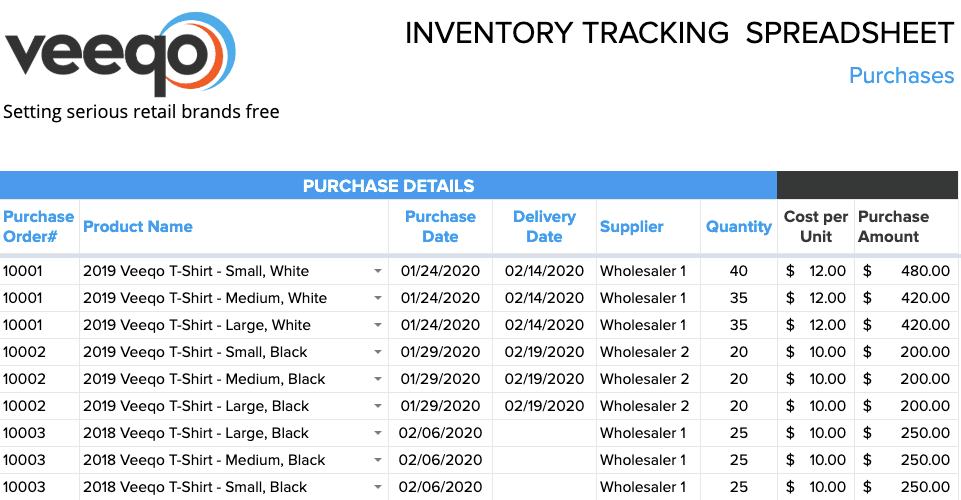
Task: Open dropdown for Medium, White T-Shirt row
Action: click(x=378, y=298)
